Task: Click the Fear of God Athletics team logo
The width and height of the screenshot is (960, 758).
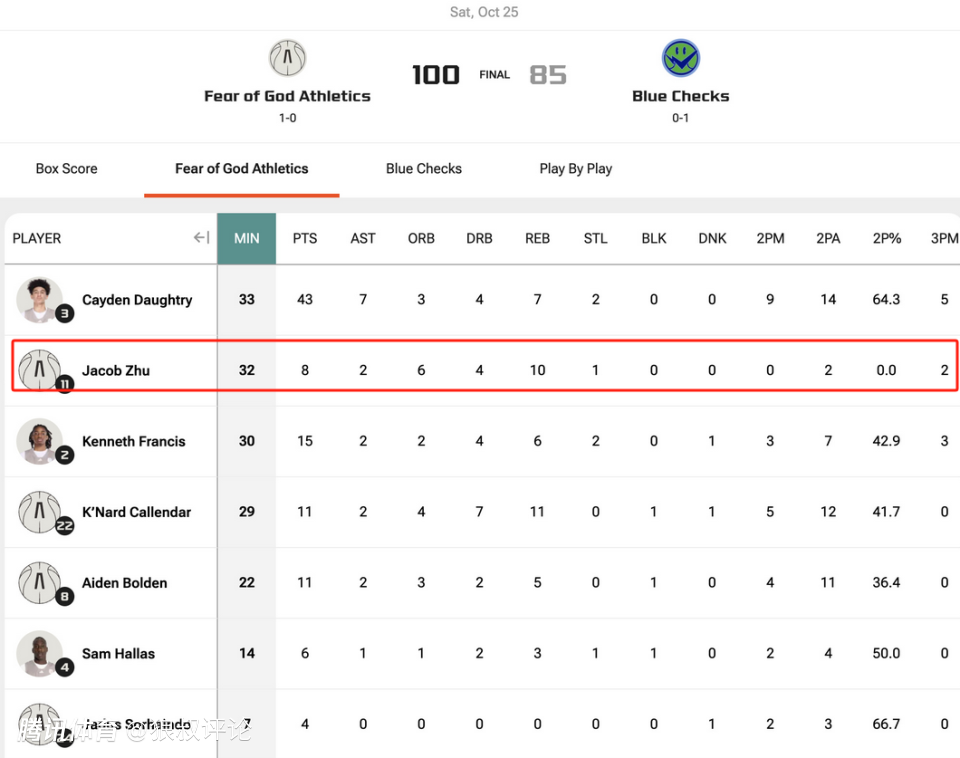Action: tap(287, 58)
